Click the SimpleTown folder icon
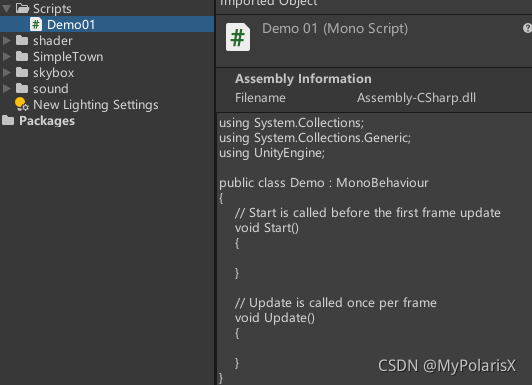The height and width of the screenshot is (385, 532). tap(22, 56)
